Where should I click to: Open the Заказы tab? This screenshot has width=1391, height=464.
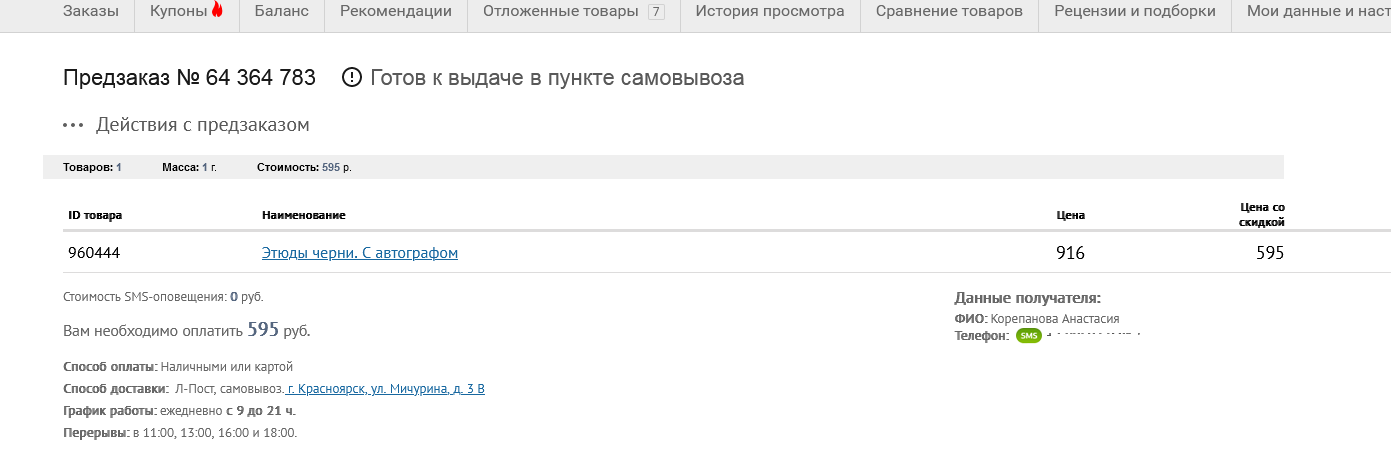[90, 12]
